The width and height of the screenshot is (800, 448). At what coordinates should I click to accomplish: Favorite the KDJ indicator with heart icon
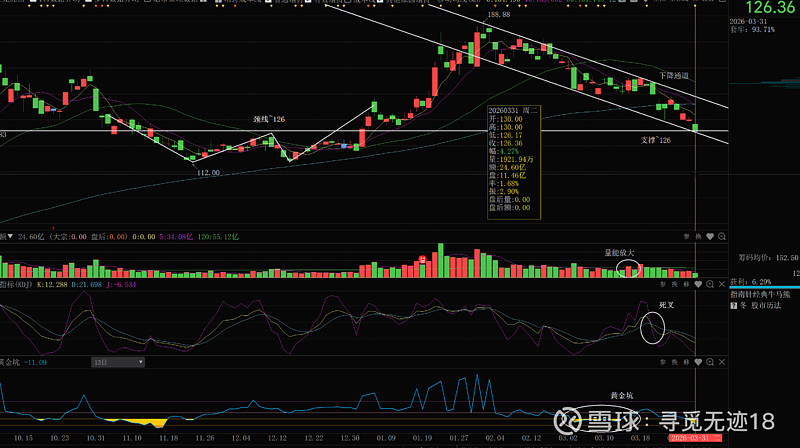698,284
